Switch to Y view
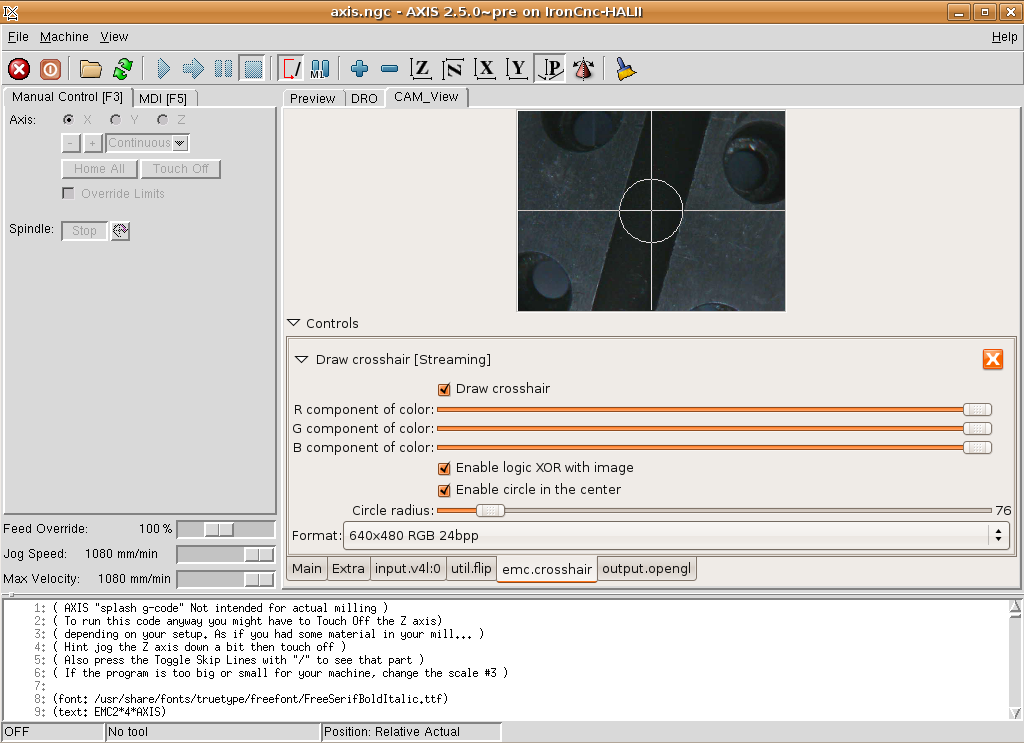The image size is (1024, 743). coord(517,69)
